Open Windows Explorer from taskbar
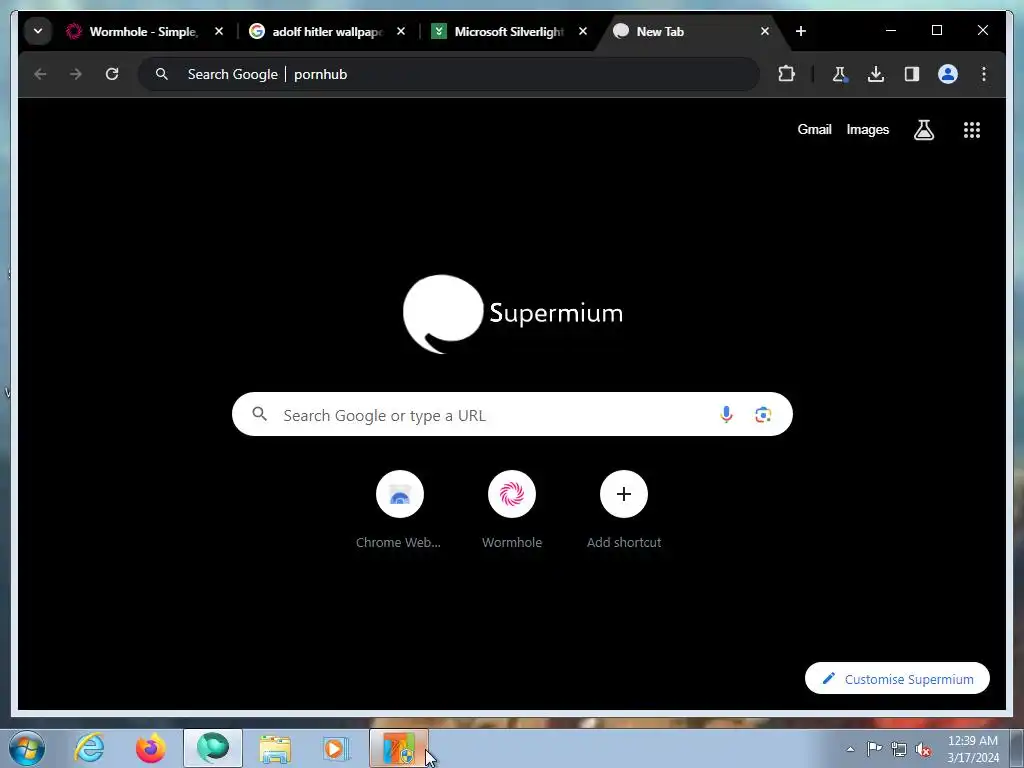This screenshot has height=768, width=1024. pos(275,748)
